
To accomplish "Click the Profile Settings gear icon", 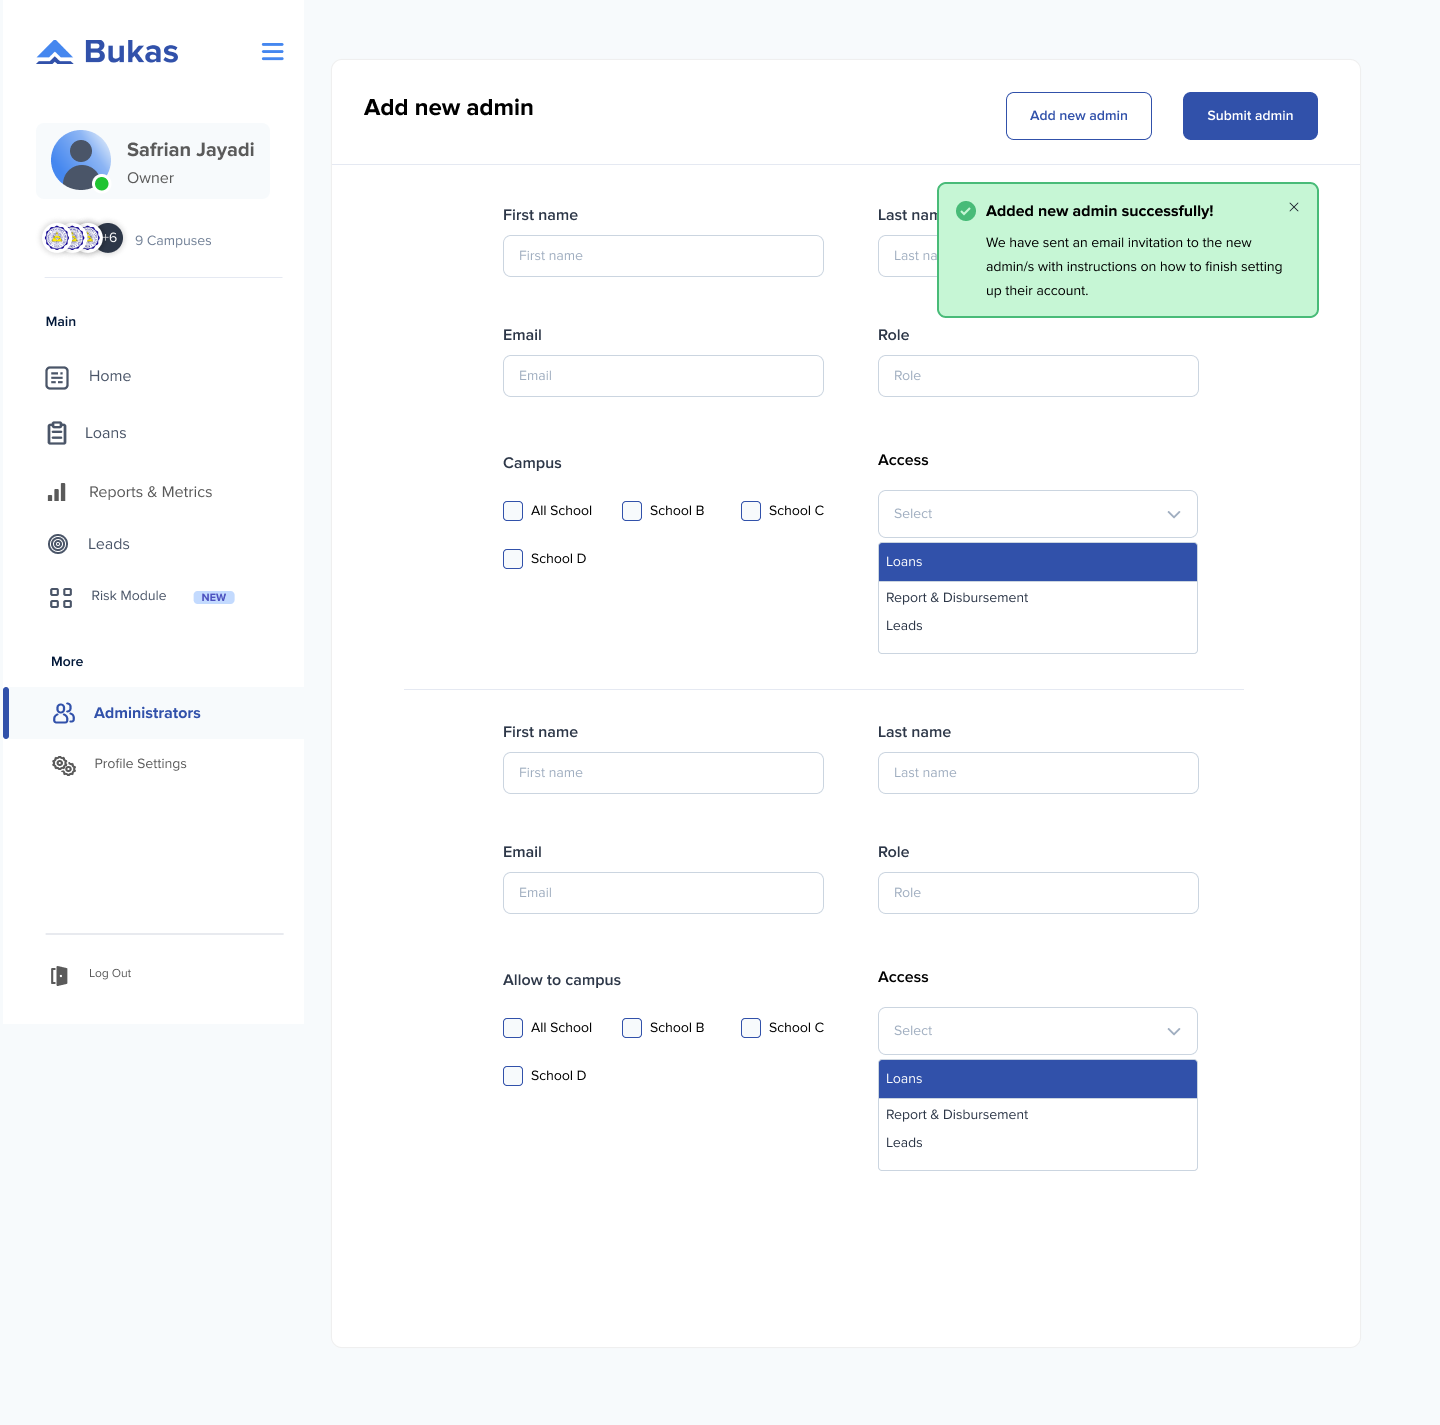I will pos(64,765).
